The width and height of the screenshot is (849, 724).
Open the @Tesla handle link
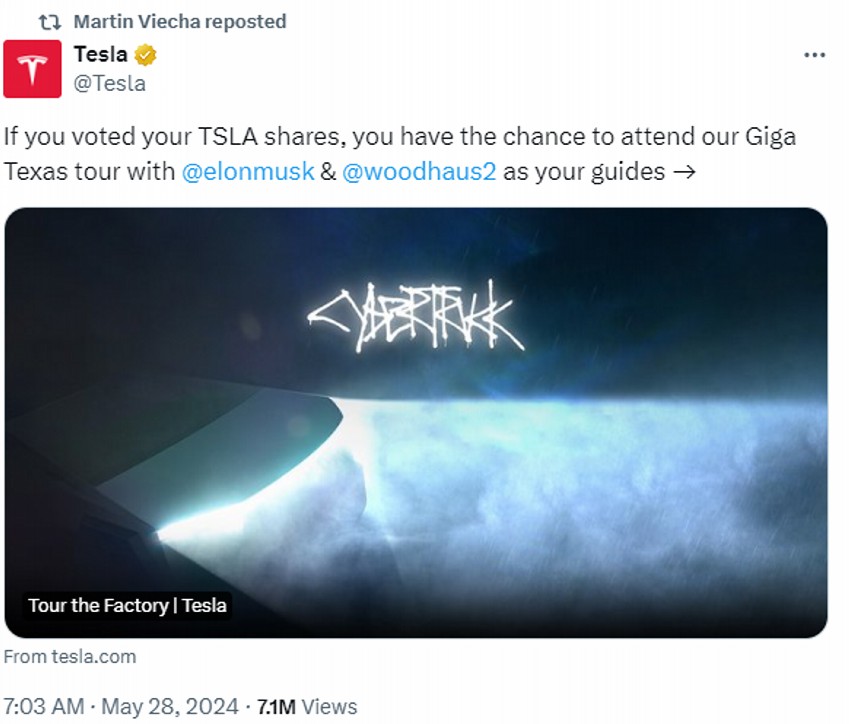110,83
